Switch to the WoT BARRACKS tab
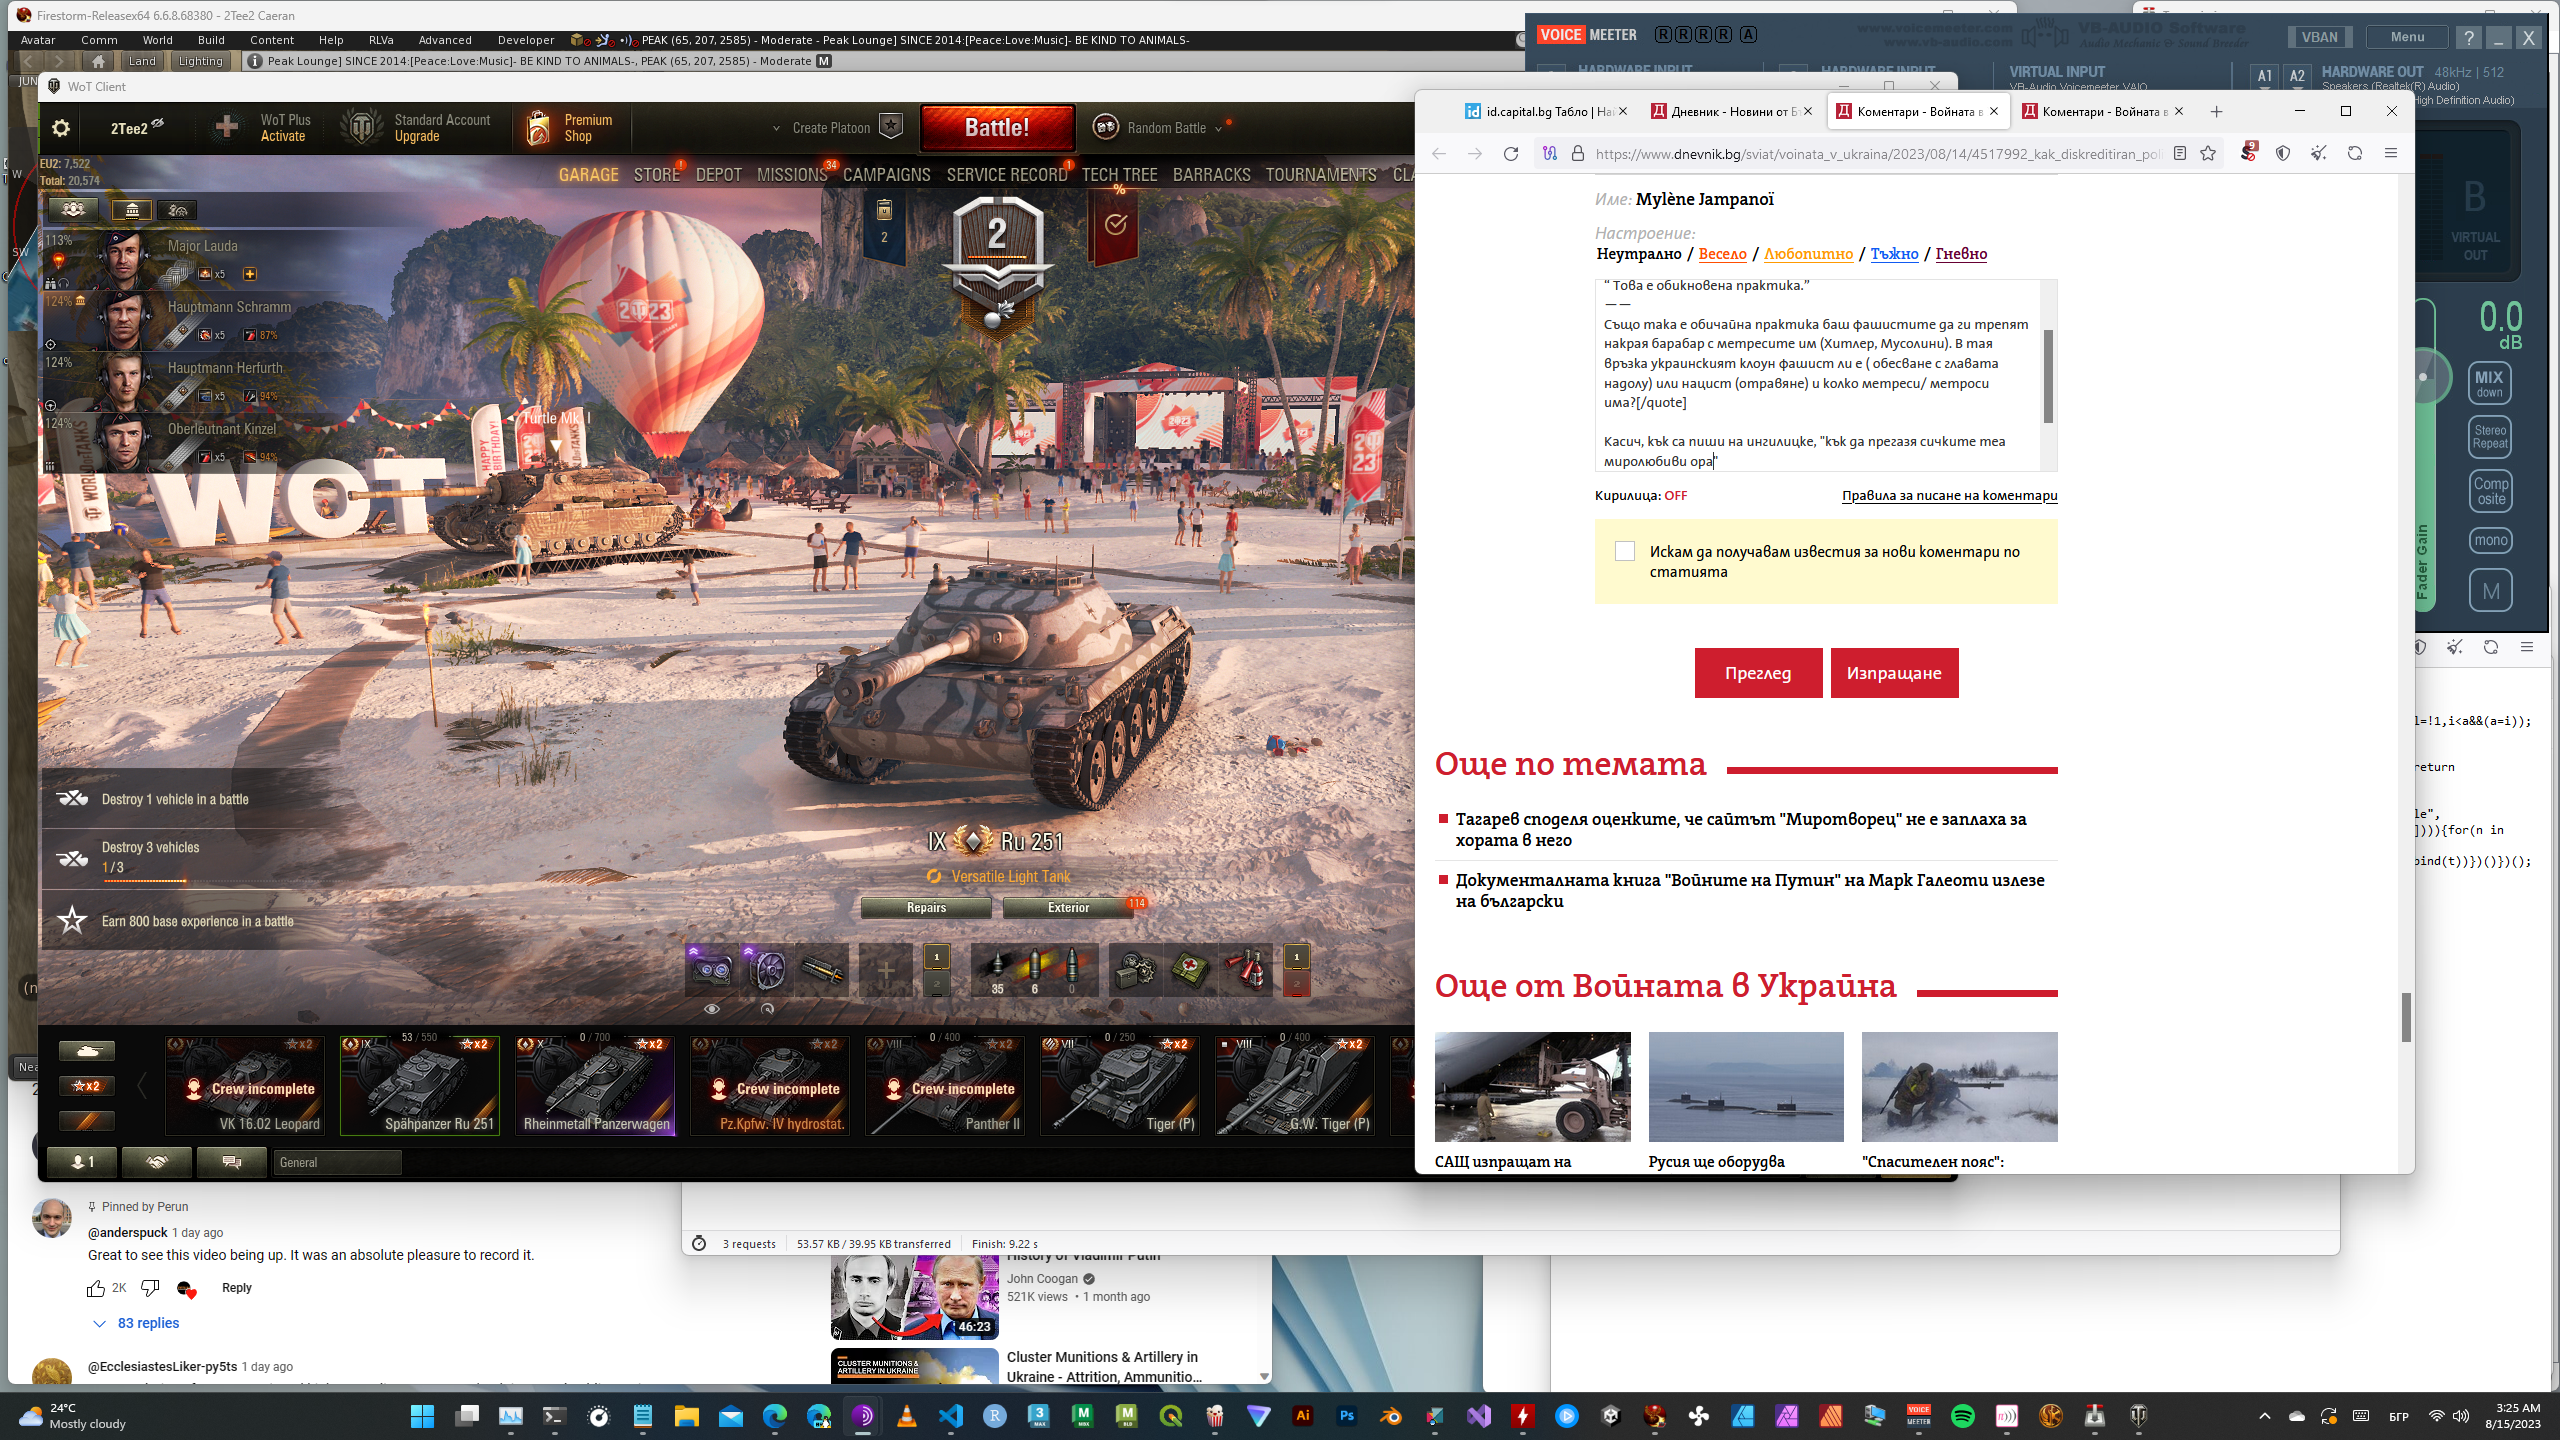Viewport: 2560px width, 1440px height. (x=1211, y=175)
